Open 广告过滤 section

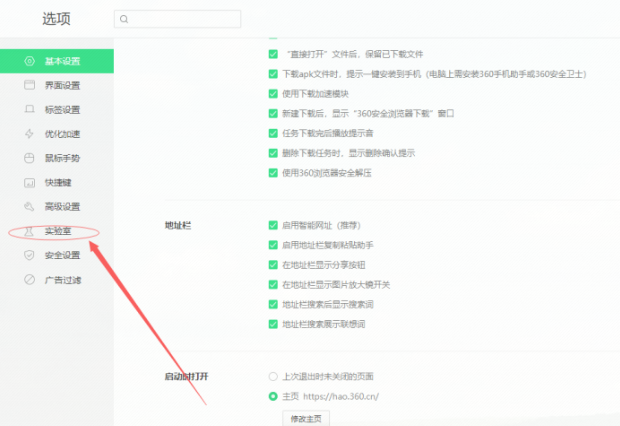pyautogui.click(x=57, y=280)
